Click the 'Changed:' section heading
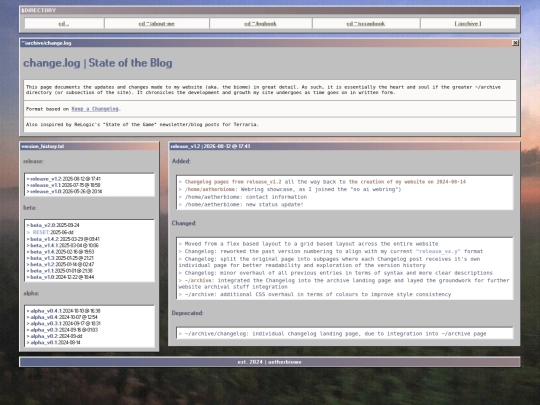Screen dimensions: 540x405 184,223
